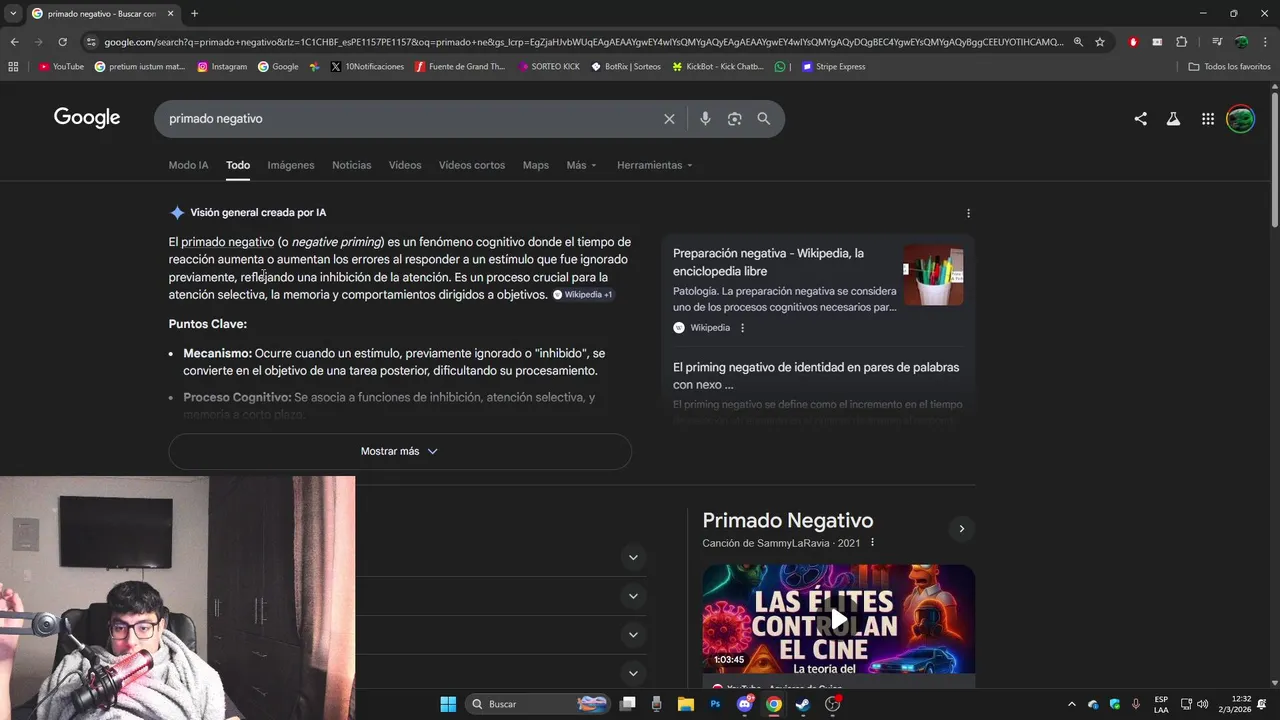
Task: Open the WhatsApp bookmark icon
Action: (x=780, y=67)
